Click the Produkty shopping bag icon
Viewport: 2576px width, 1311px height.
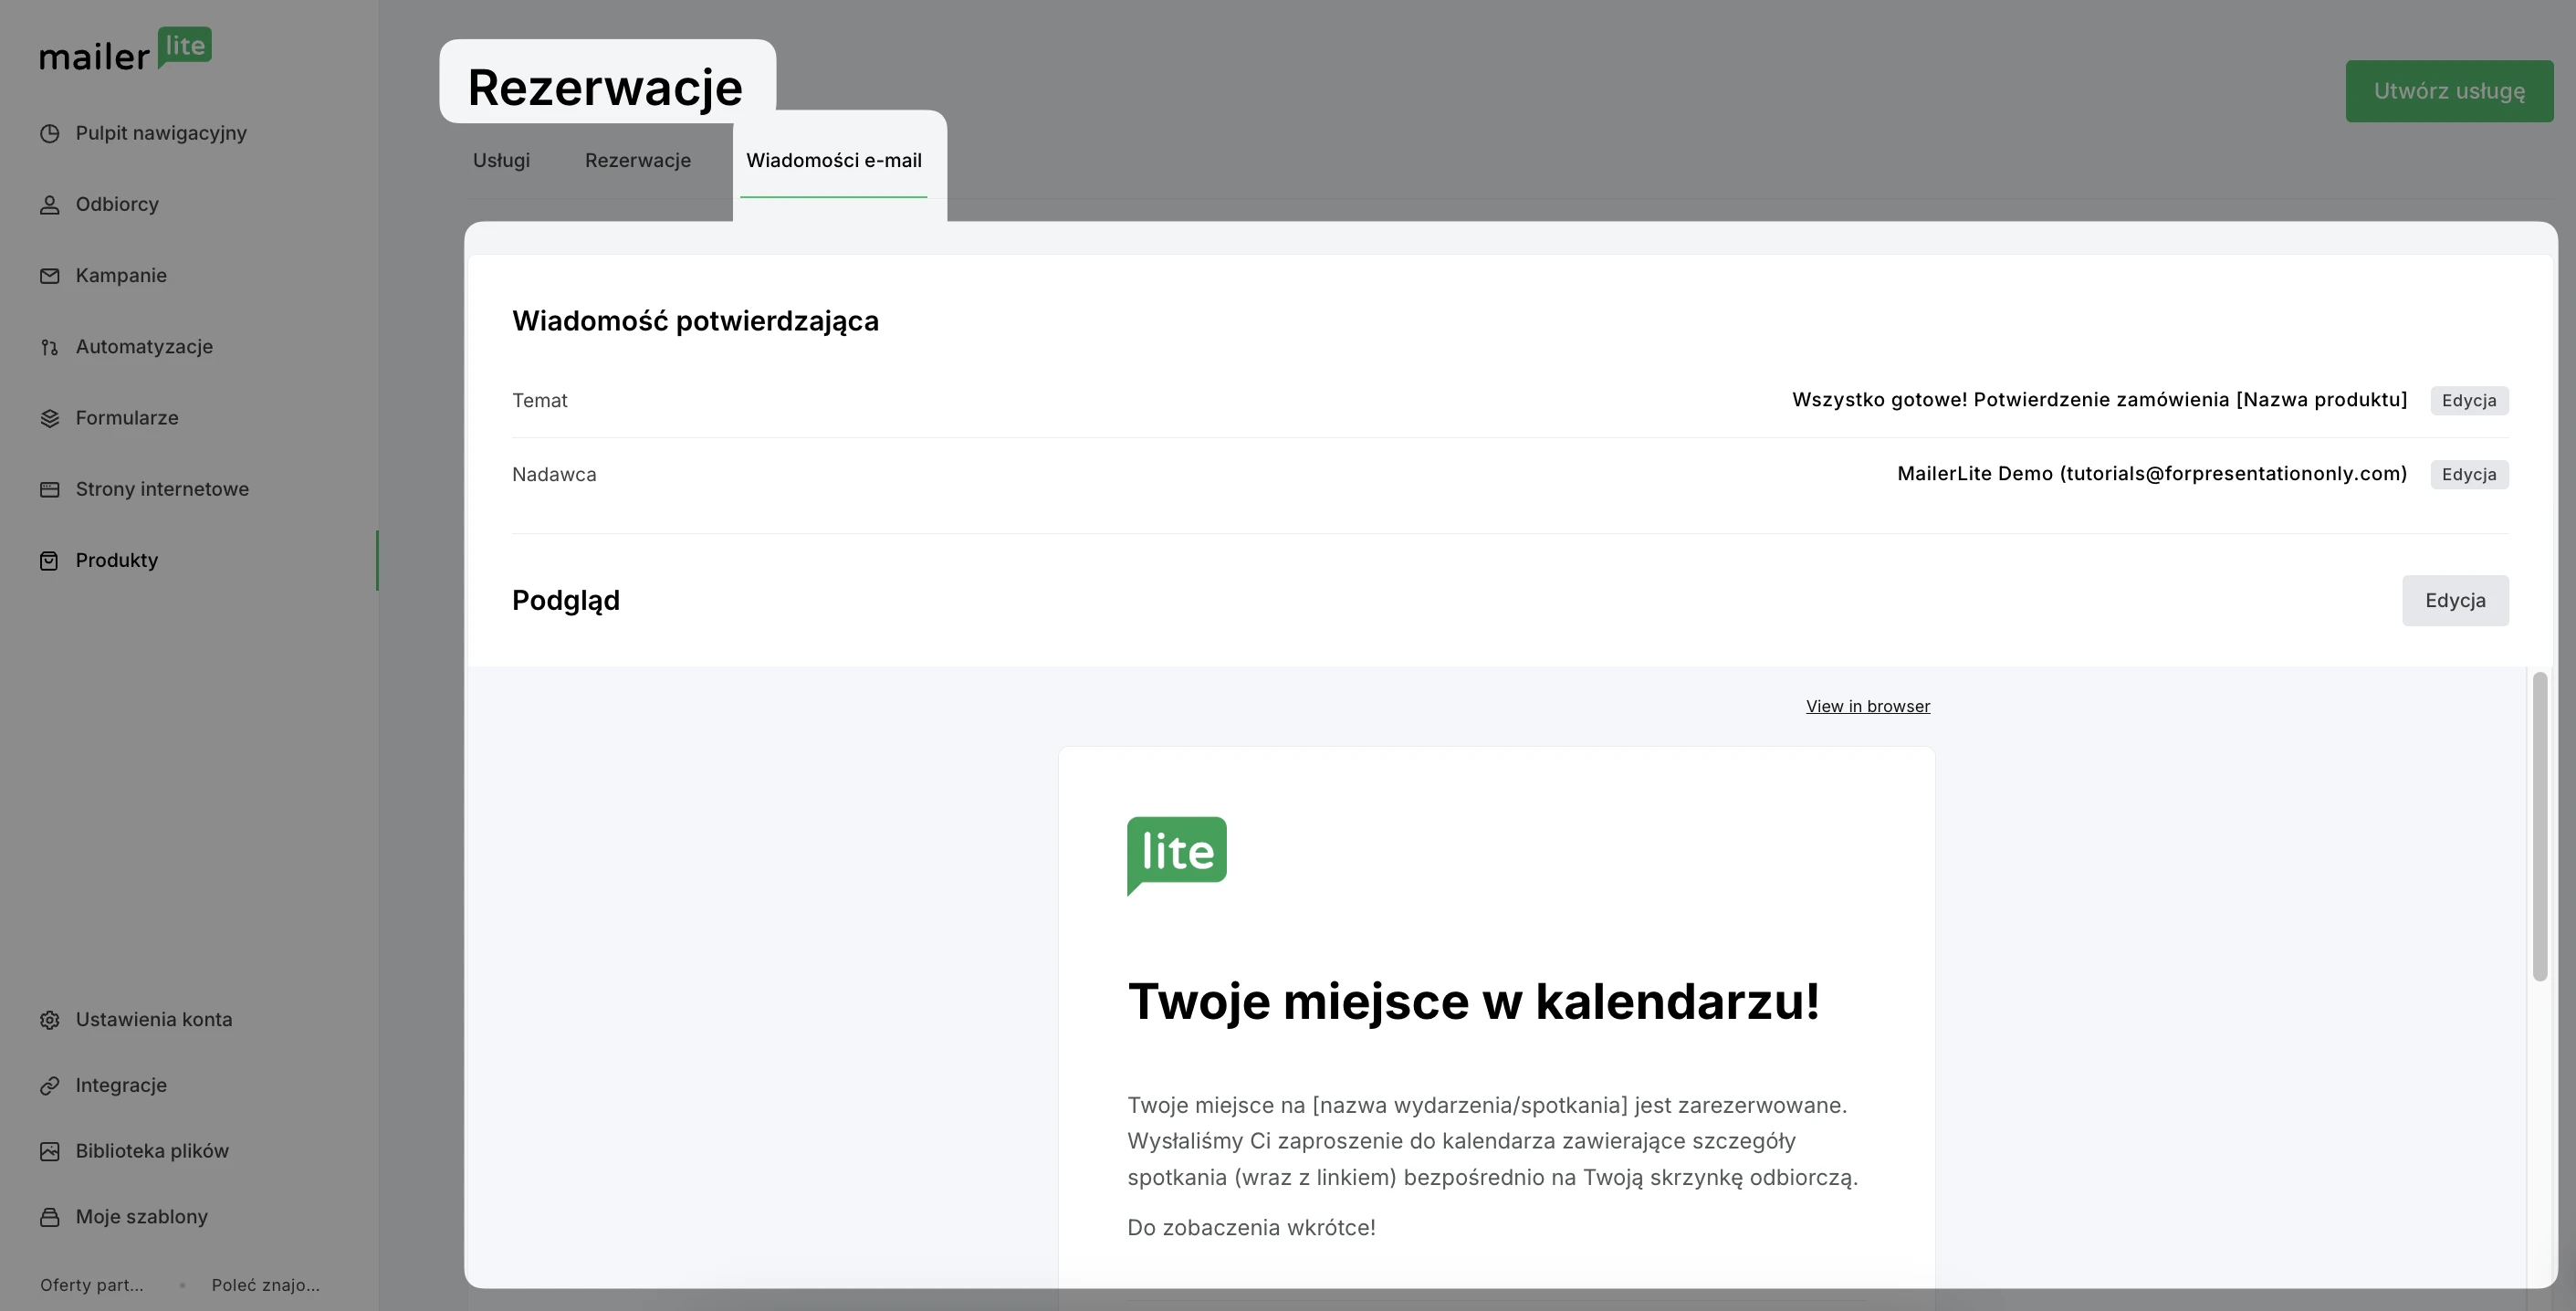click(49, 561)
